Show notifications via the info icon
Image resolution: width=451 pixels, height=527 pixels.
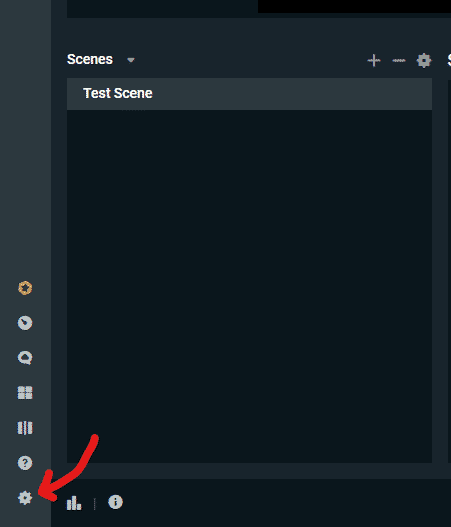(115, 502)
